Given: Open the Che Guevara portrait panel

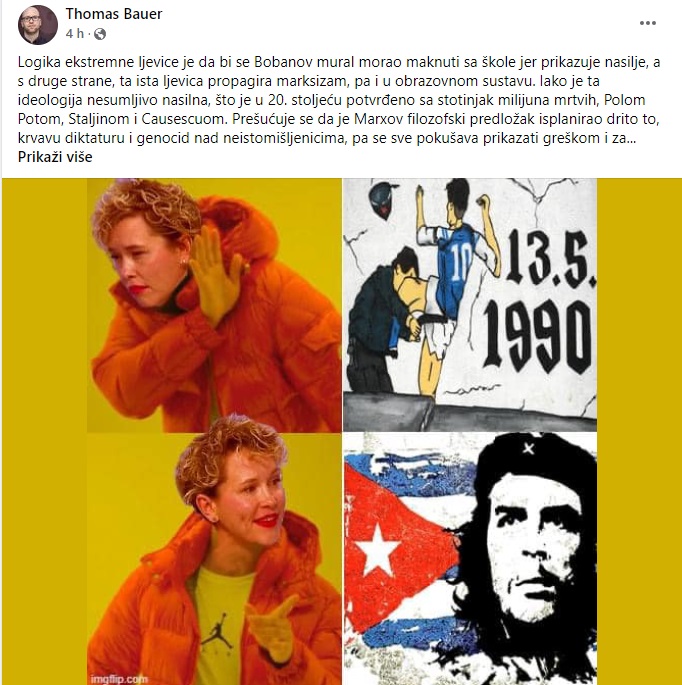Looking at the screenshot, I should [x=470, y=559].
